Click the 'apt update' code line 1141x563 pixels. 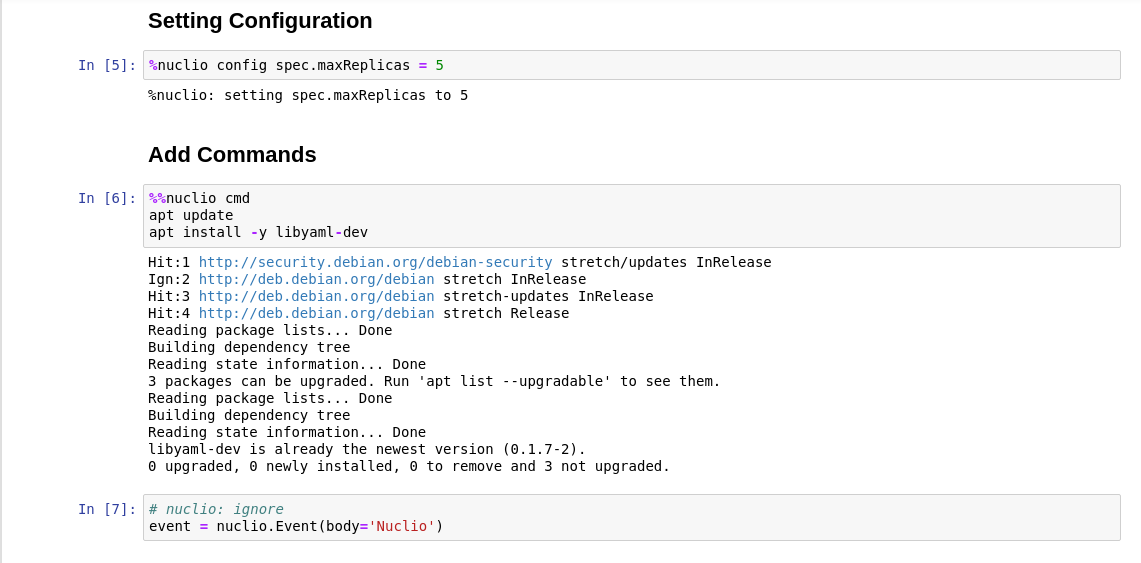[191, 215]
